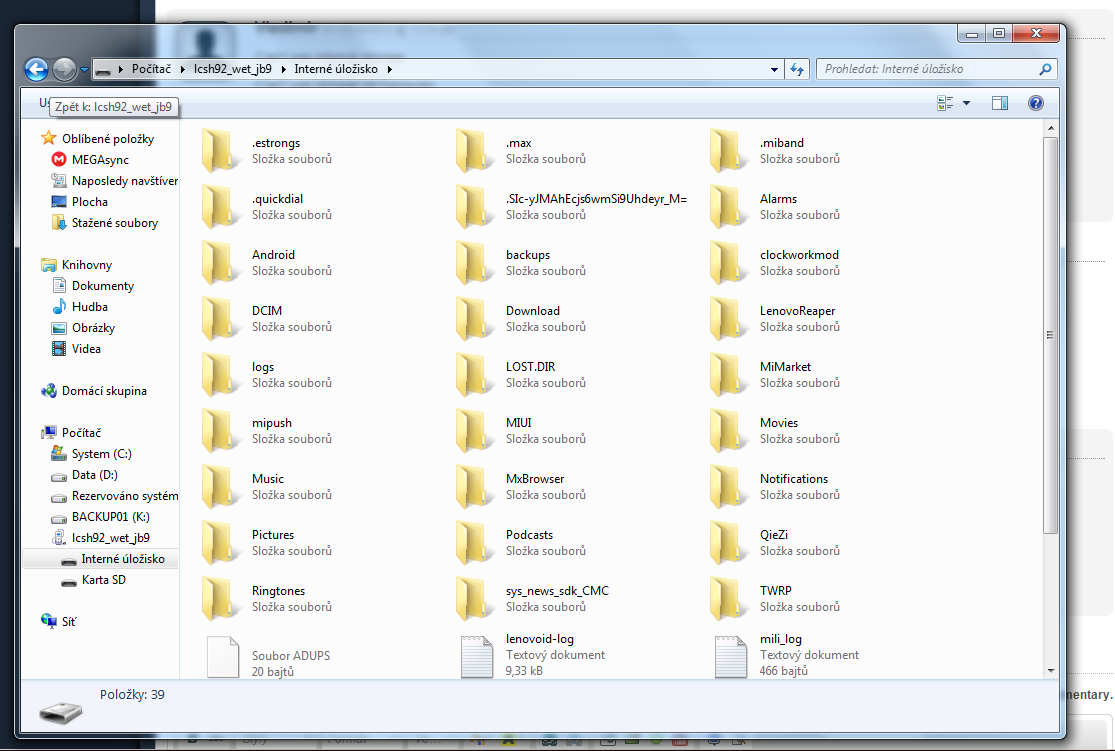Open the view options dropdown arrow
This screenshot has width=1115, height=751.
point(966,103)
